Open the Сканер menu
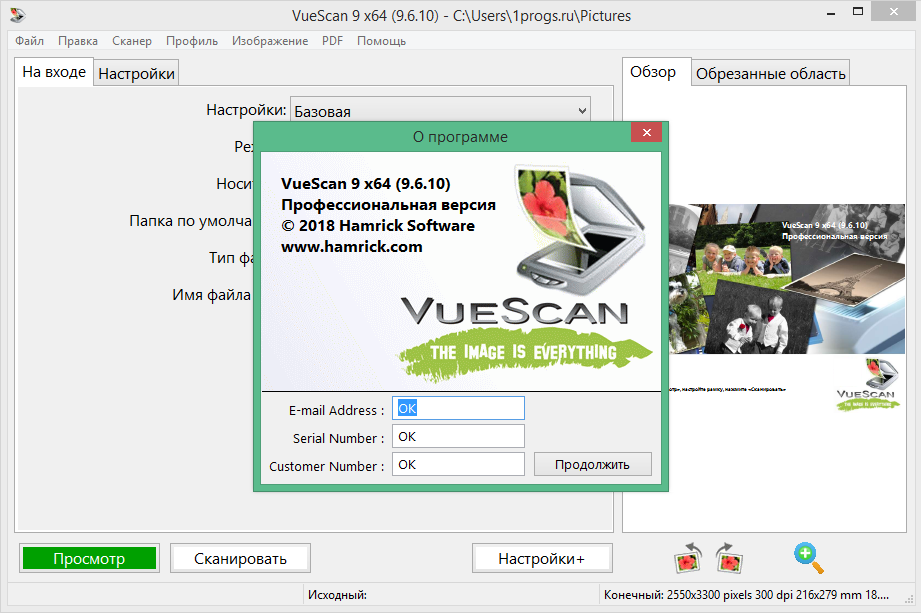Screen dimensions: 921x613 pos(132,41)
